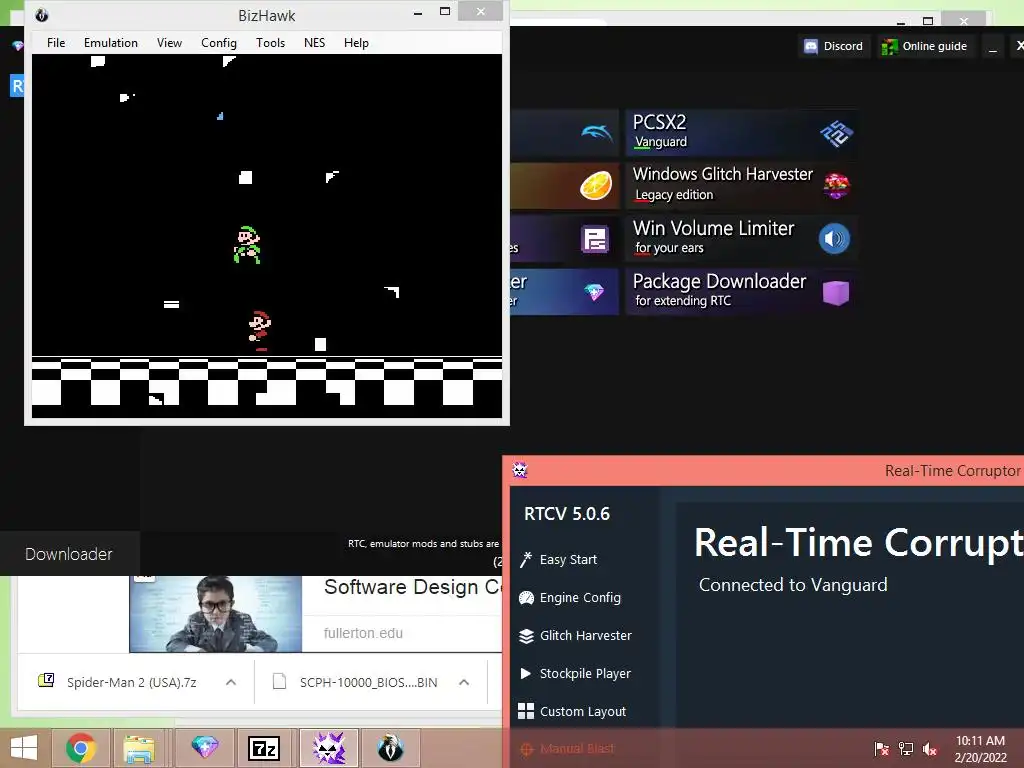Open the Emulation menu in BizHawk
The width and height of the screenshot is (1024, 768).
tap(110, 42)
